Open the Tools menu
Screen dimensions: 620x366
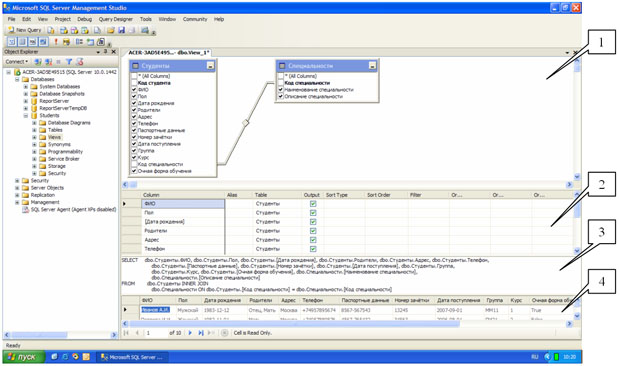[x=146, y=19]
